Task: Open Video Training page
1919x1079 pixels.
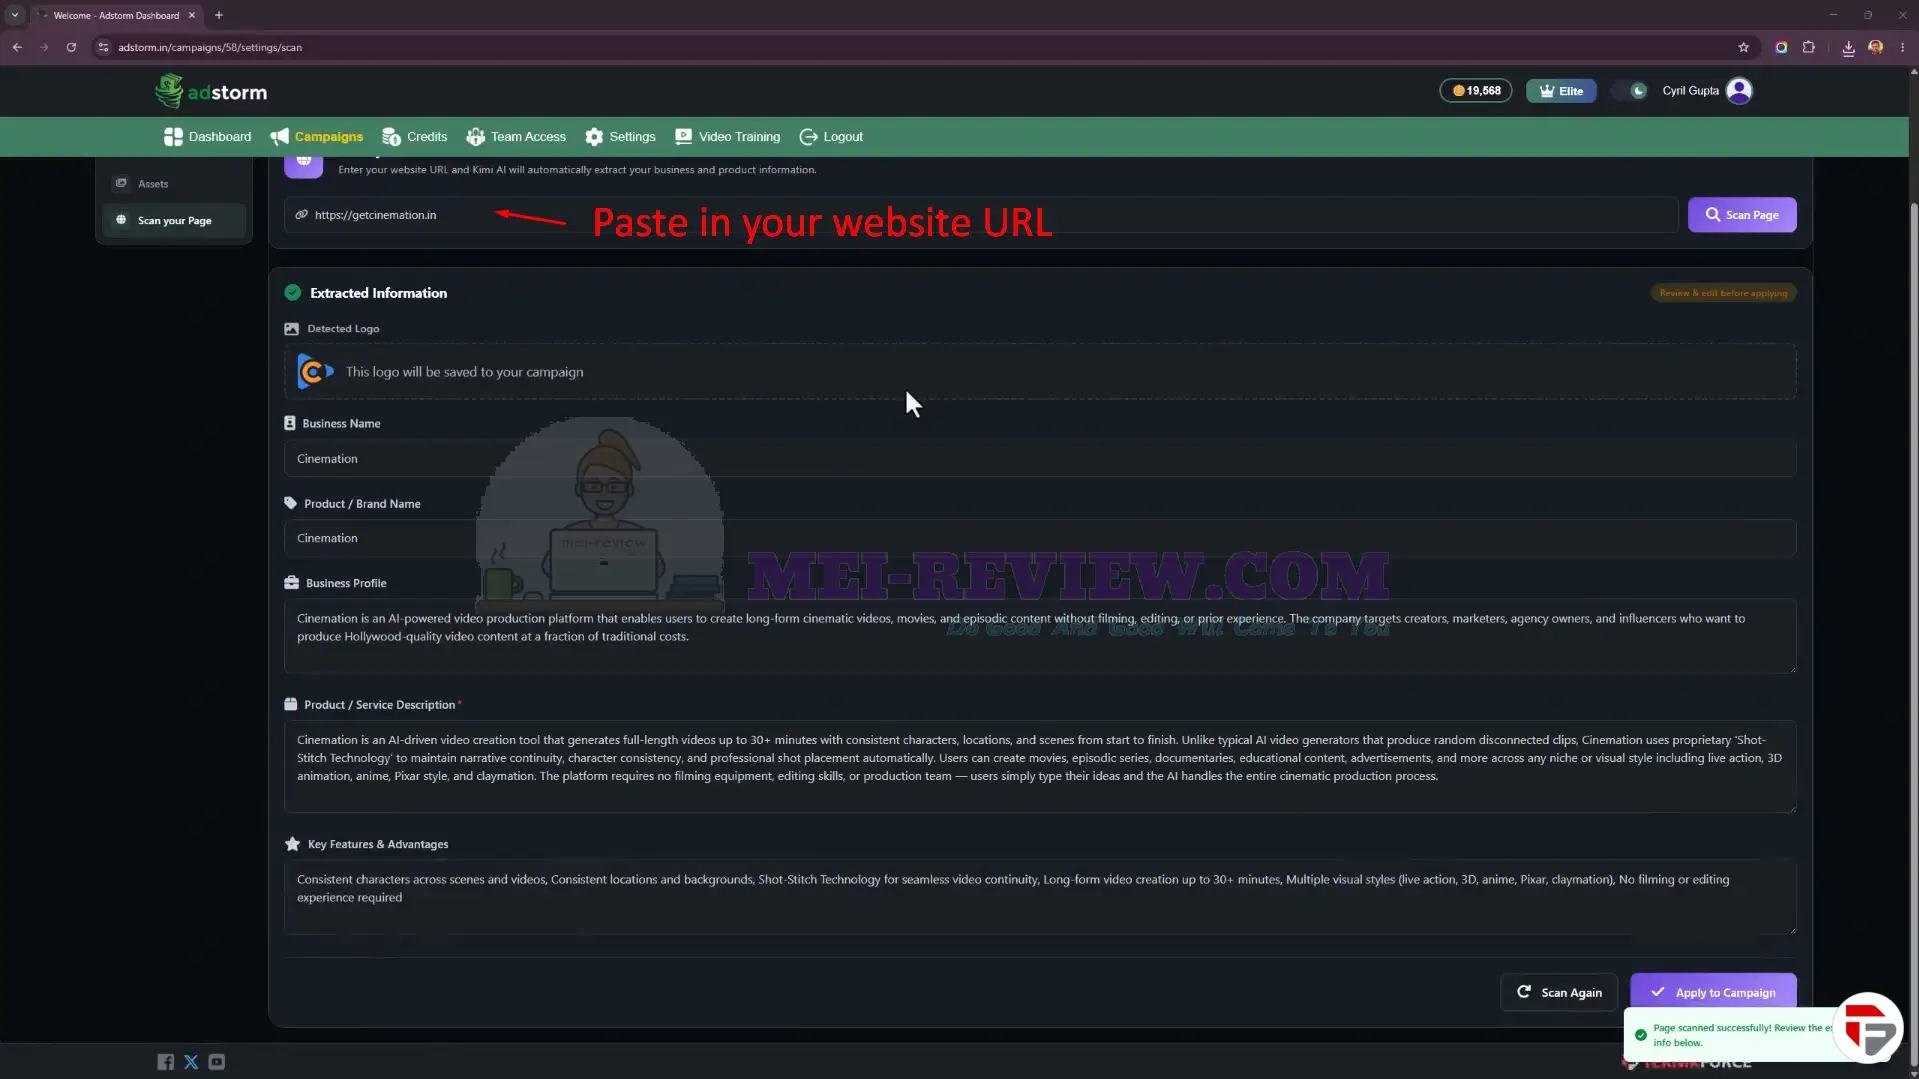Action: 727,137
